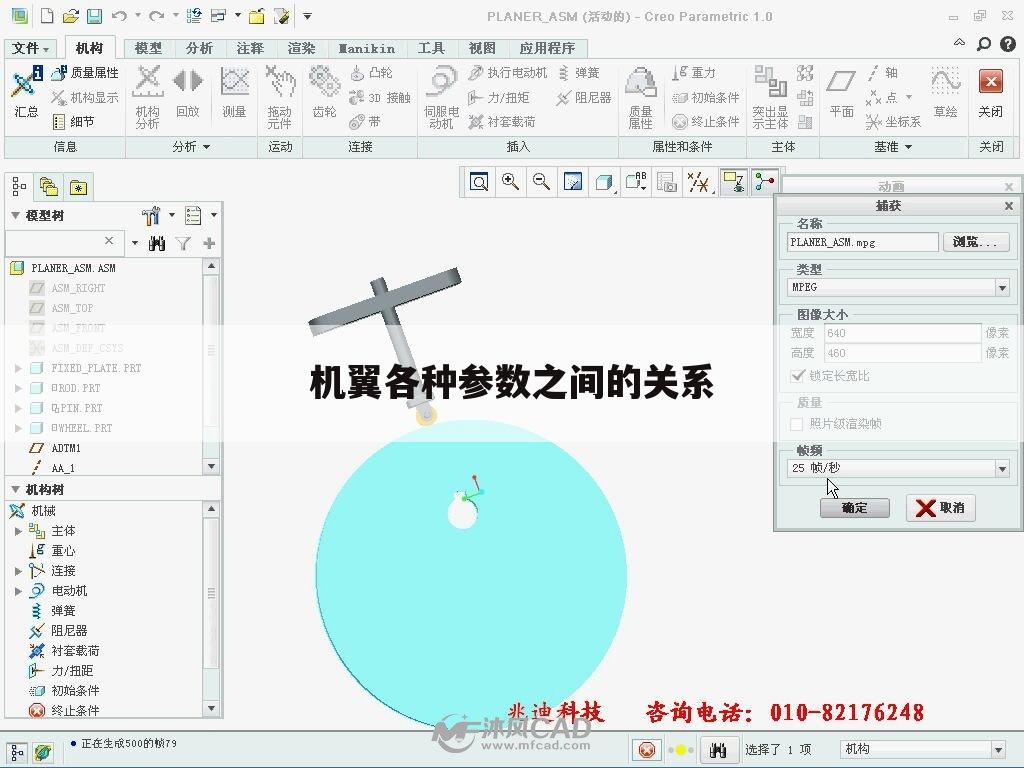Open the 类型 MPEG dropdown
Screen dimensions: 1024x768
[1002, 287]
